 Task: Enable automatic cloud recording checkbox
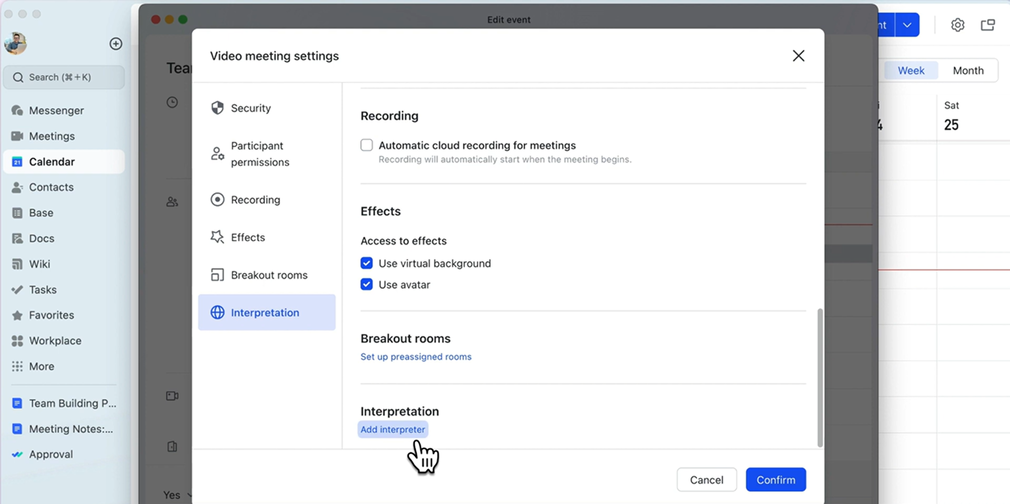click(367, 145)
